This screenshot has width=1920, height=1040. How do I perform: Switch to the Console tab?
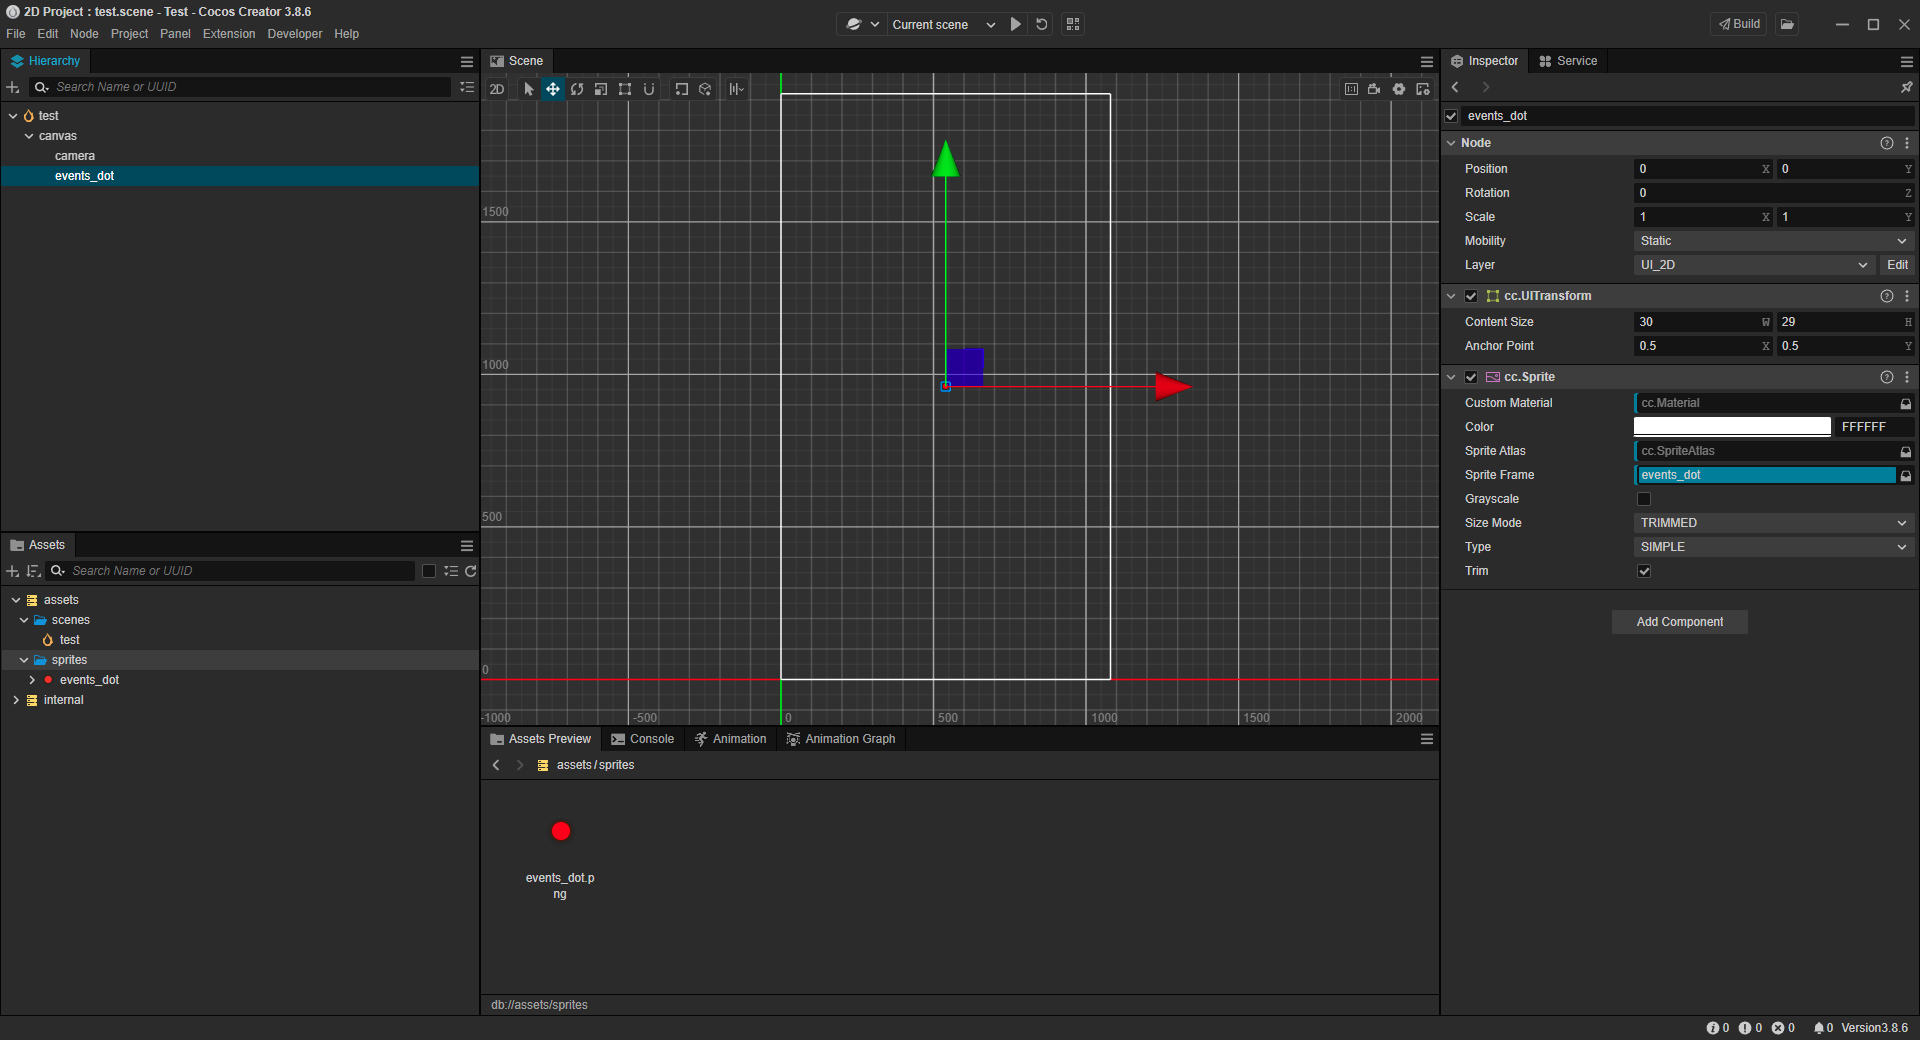(643, 739)
